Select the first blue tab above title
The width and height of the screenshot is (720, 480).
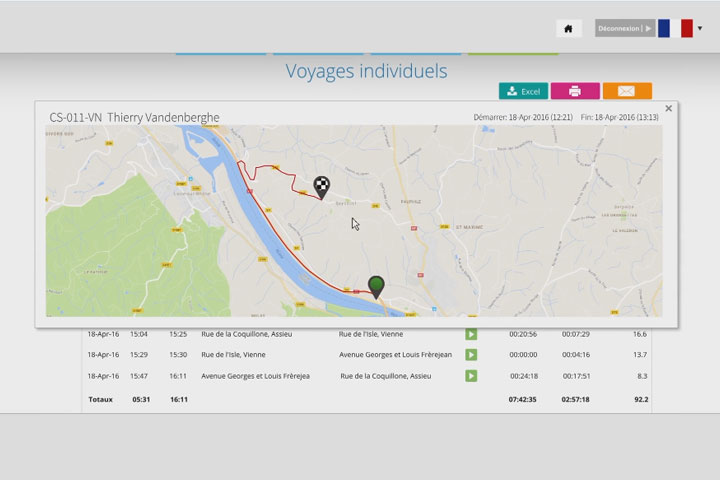point(221,53)
